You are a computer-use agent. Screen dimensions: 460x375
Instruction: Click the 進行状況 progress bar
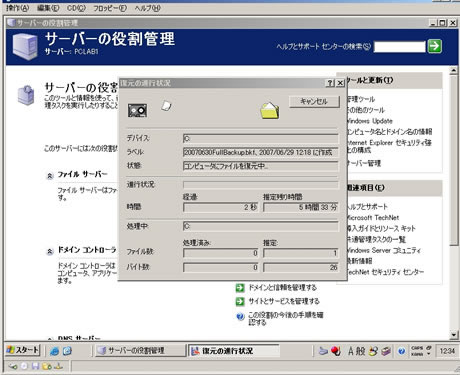pos(261,184)
